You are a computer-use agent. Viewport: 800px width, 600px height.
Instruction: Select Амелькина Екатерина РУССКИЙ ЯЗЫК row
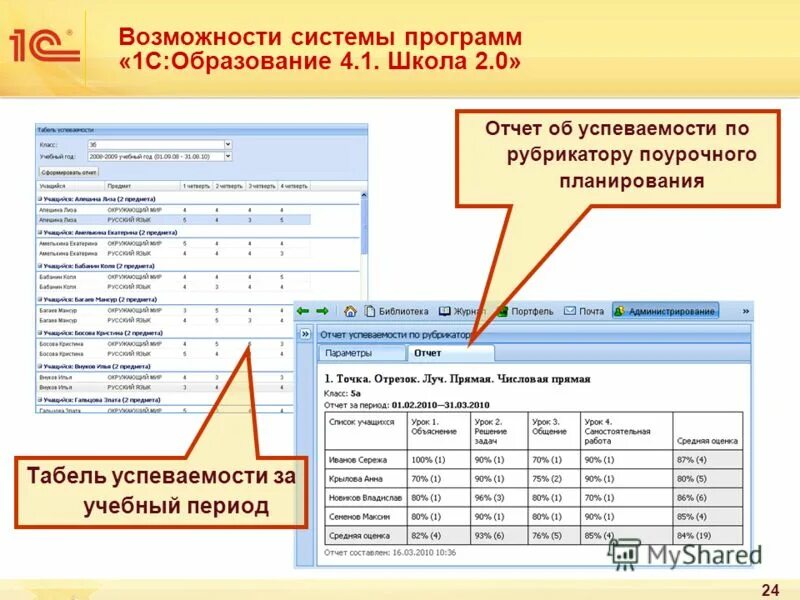(173, 253)
